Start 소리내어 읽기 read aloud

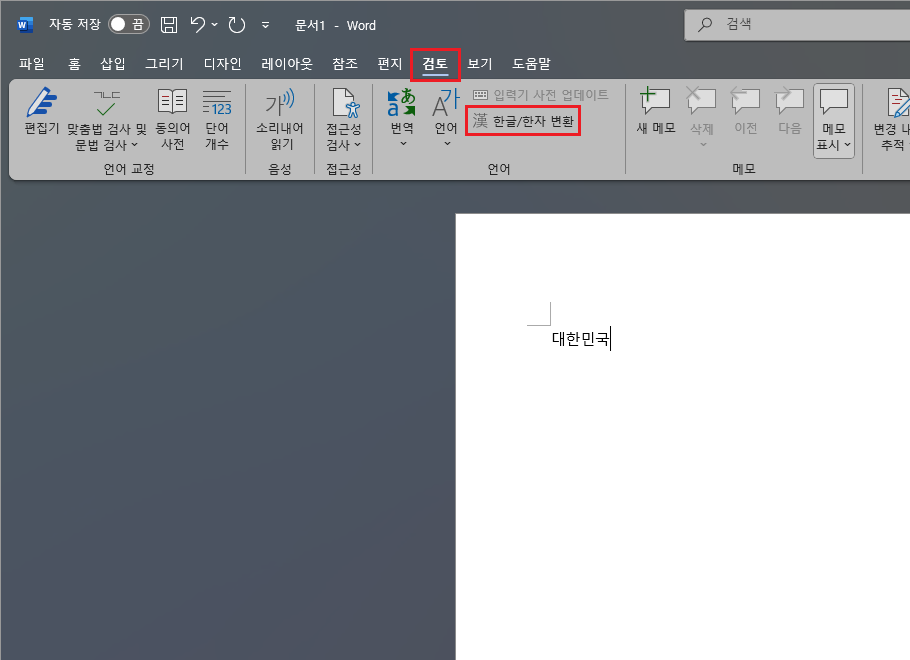[279, 117]
